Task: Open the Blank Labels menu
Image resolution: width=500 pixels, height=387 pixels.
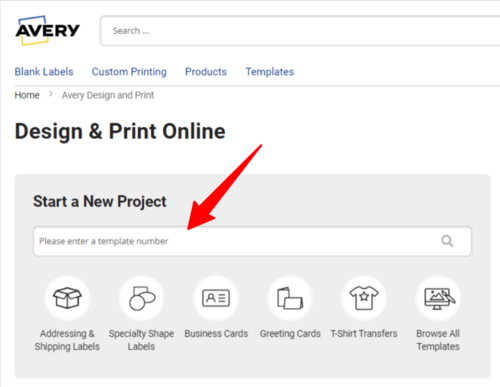Action: point(44,72)
